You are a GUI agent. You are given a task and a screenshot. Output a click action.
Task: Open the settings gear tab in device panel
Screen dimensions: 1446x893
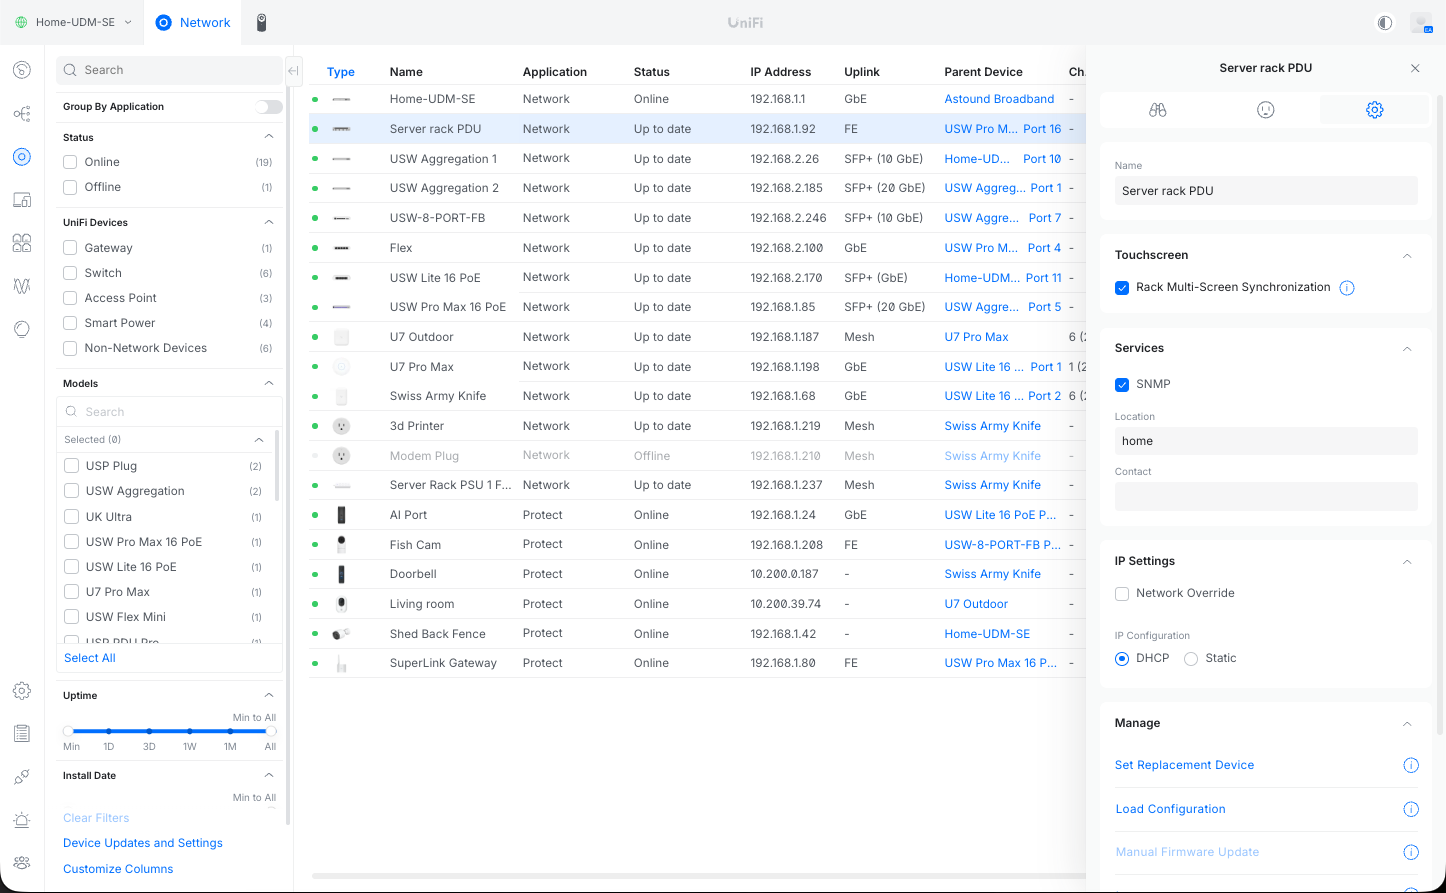tap(1374, 110)
